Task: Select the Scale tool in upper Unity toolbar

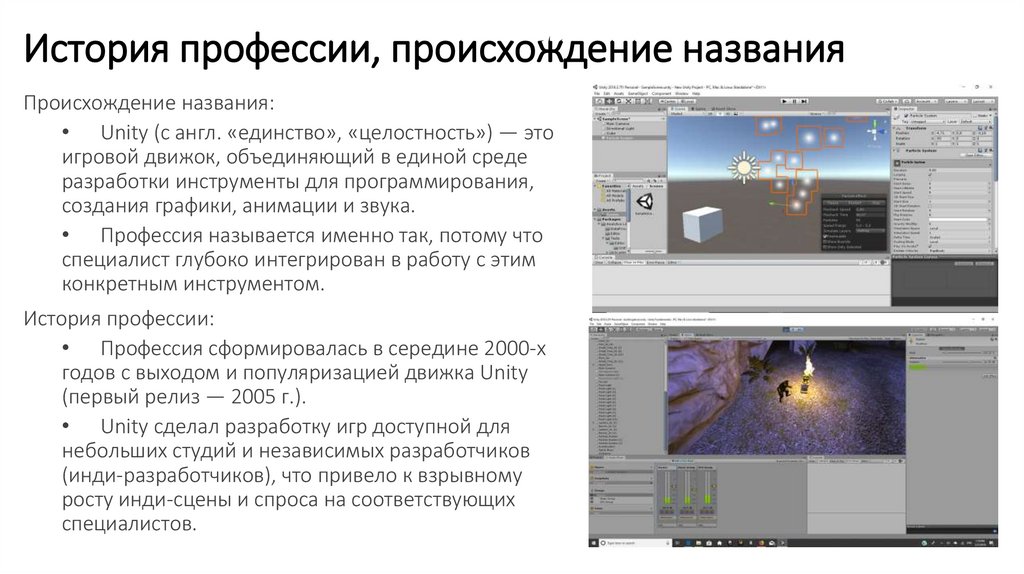Action: click(x=628, y=101)
